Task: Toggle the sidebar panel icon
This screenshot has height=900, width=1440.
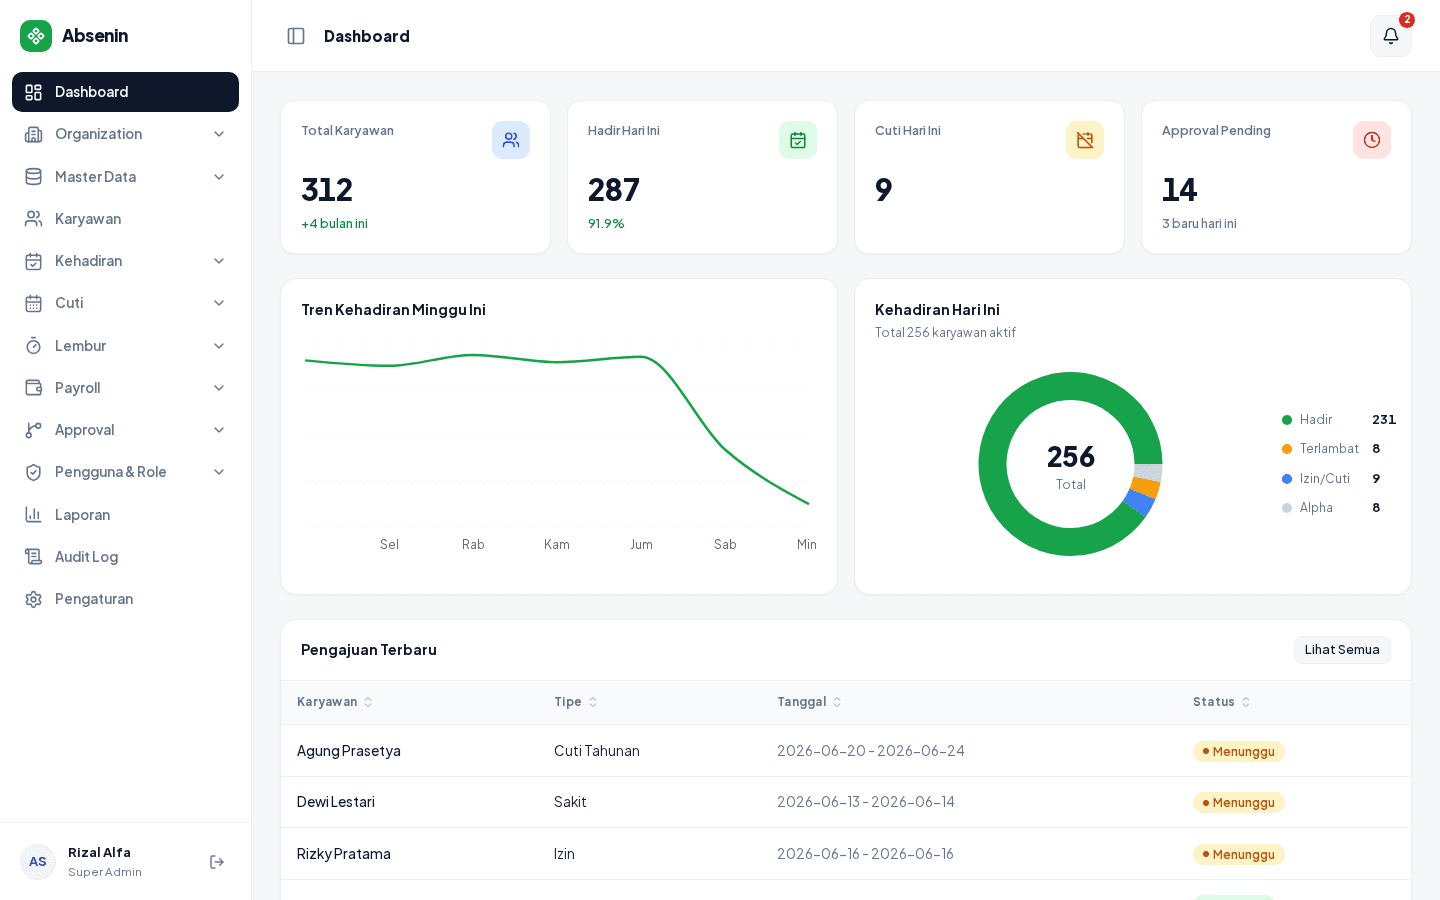Action: 296,36
